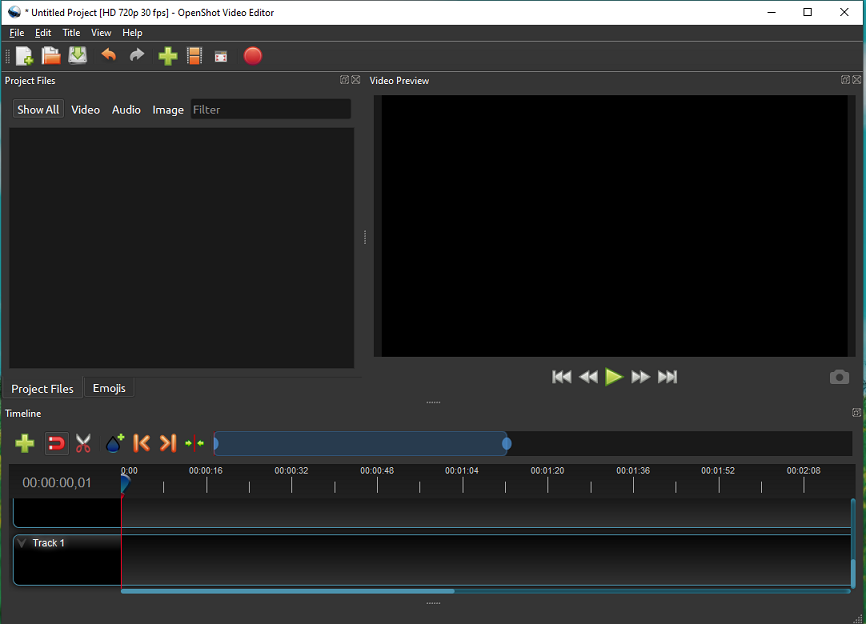
Task: Open the View menu
Action: pyautogui.click(x=101, y=33)
